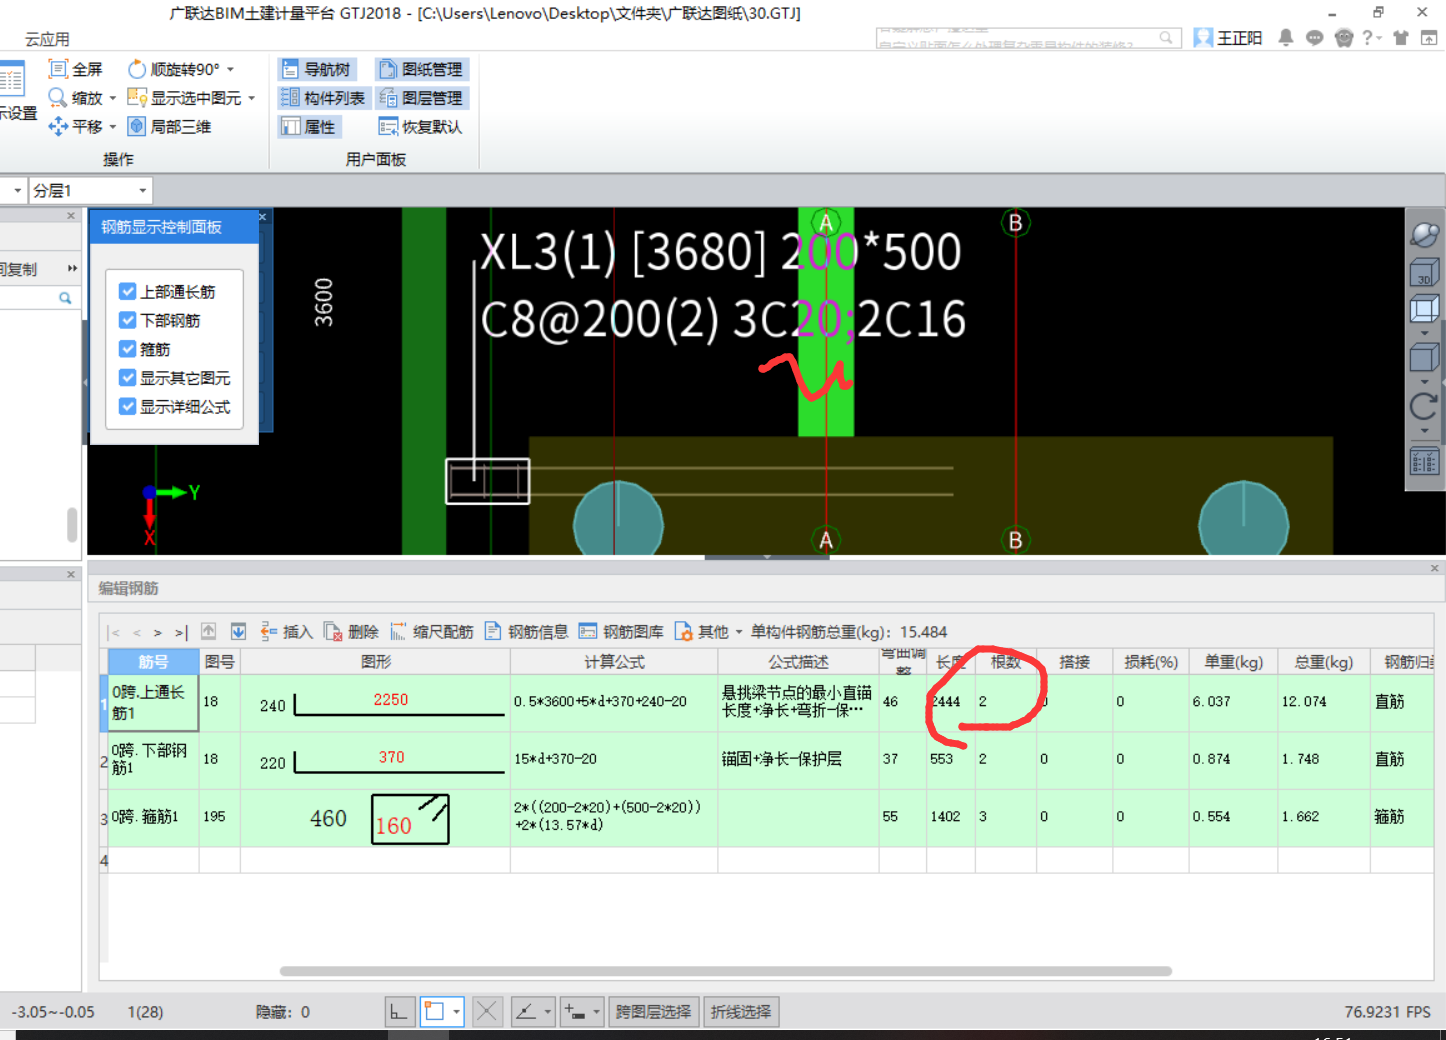Open the 属性 properties panel
The image size is (1446, 1040).
tap(309, 126)
